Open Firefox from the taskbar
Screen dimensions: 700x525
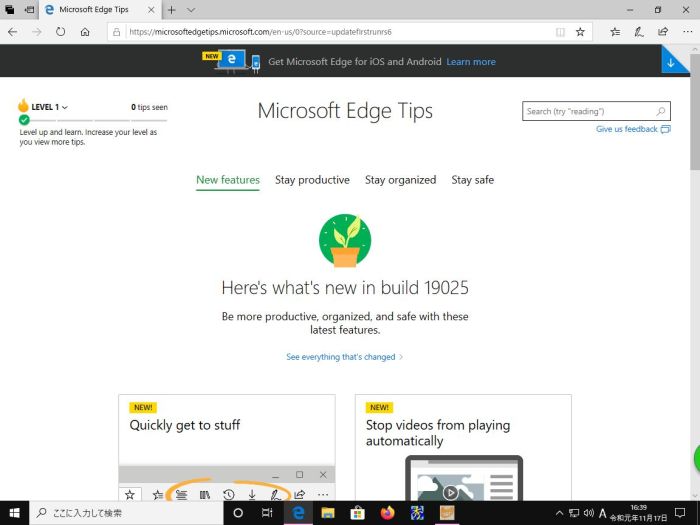click(x=388, y=513)
